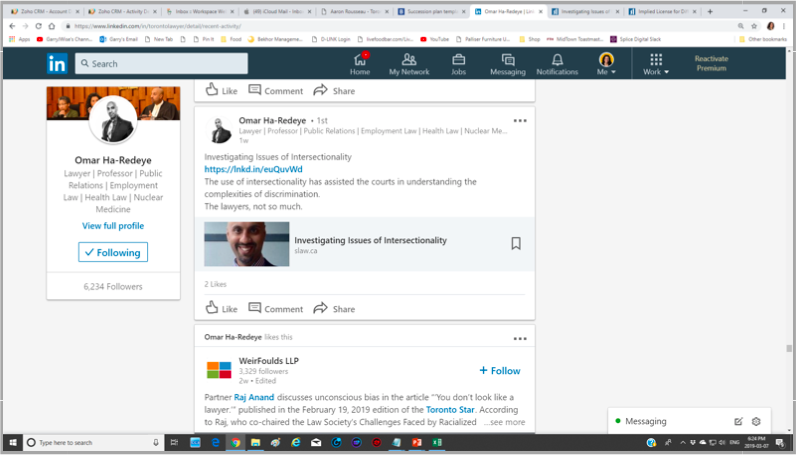Open the Notifications bell

click(x=557, y=64)
